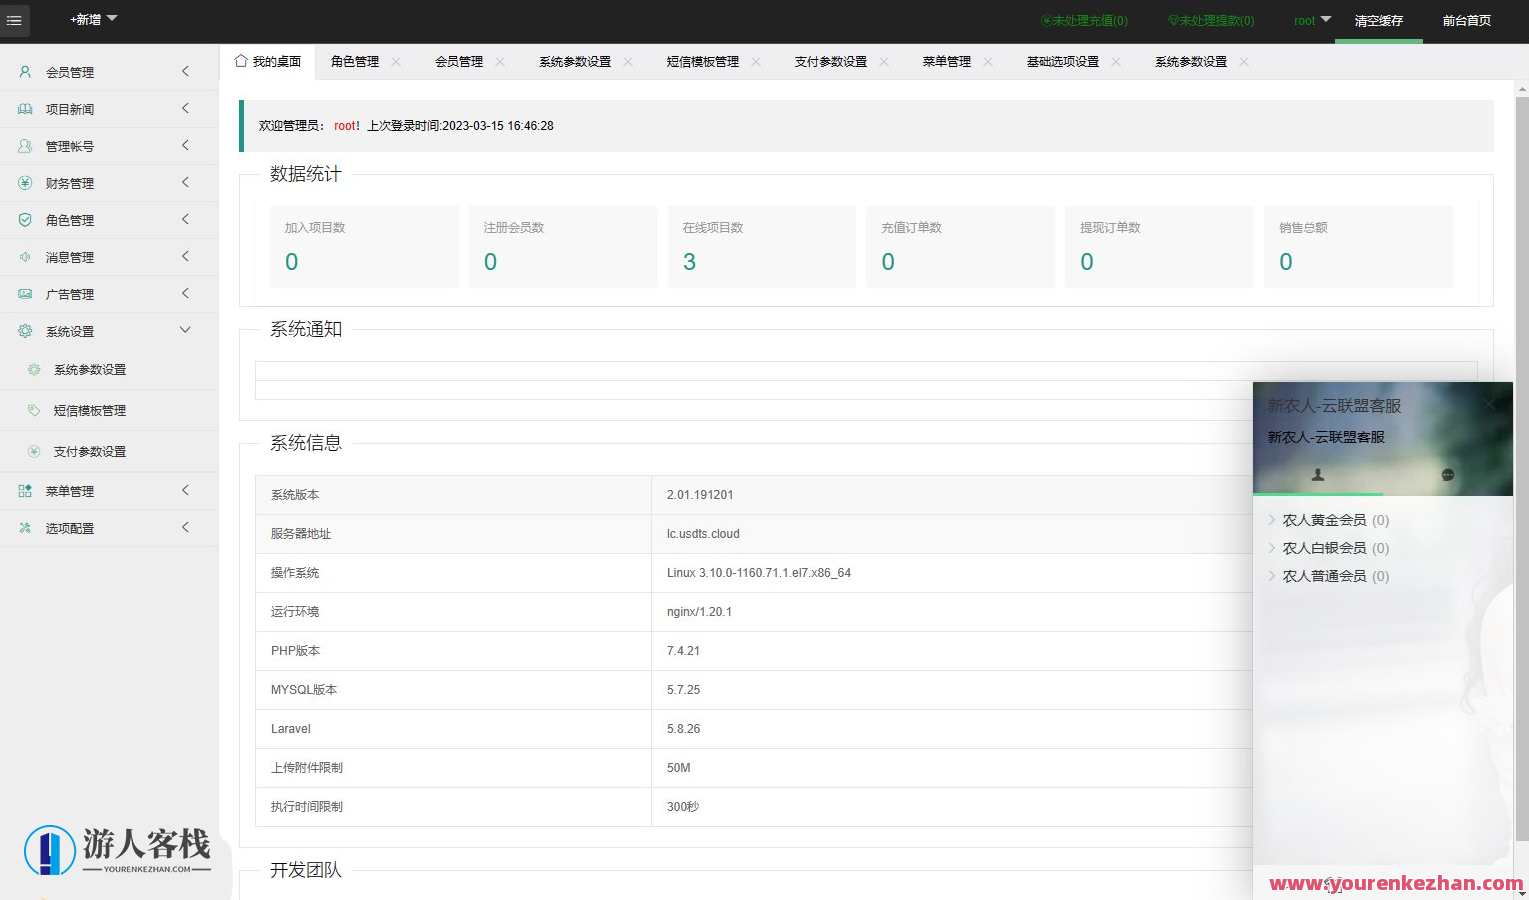
Task: Click the 短信模板管理 tag icon
Action: click(x=34, y=410)
